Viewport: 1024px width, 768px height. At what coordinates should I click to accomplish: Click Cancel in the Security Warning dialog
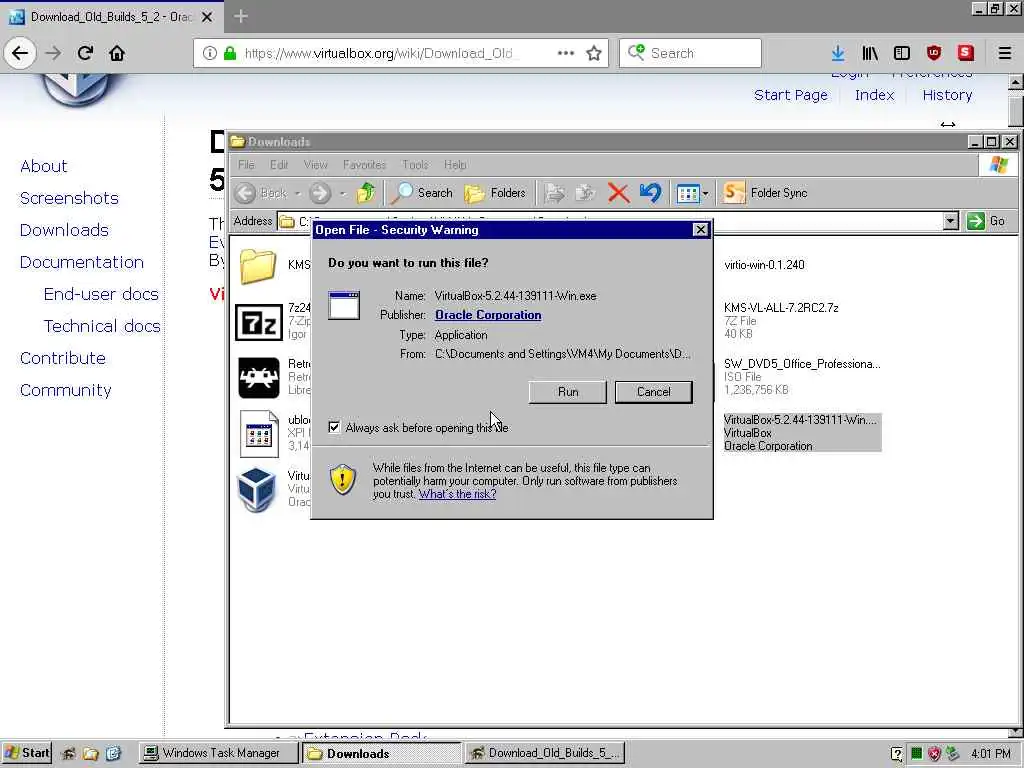tap(654, 392)
